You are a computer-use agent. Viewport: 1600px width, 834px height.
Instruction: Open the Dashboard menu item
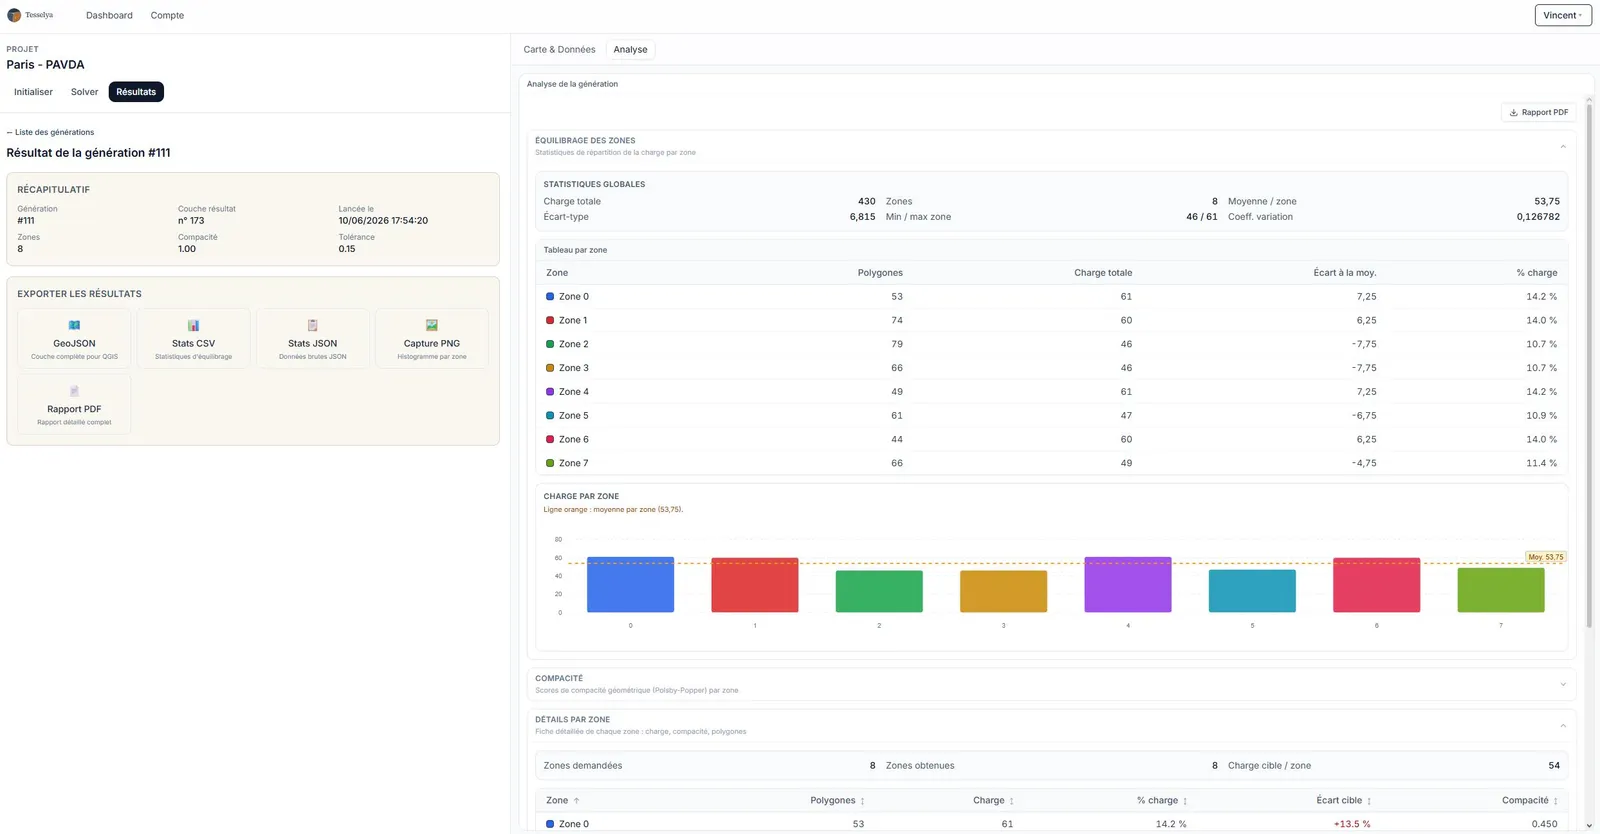point(109,16)
